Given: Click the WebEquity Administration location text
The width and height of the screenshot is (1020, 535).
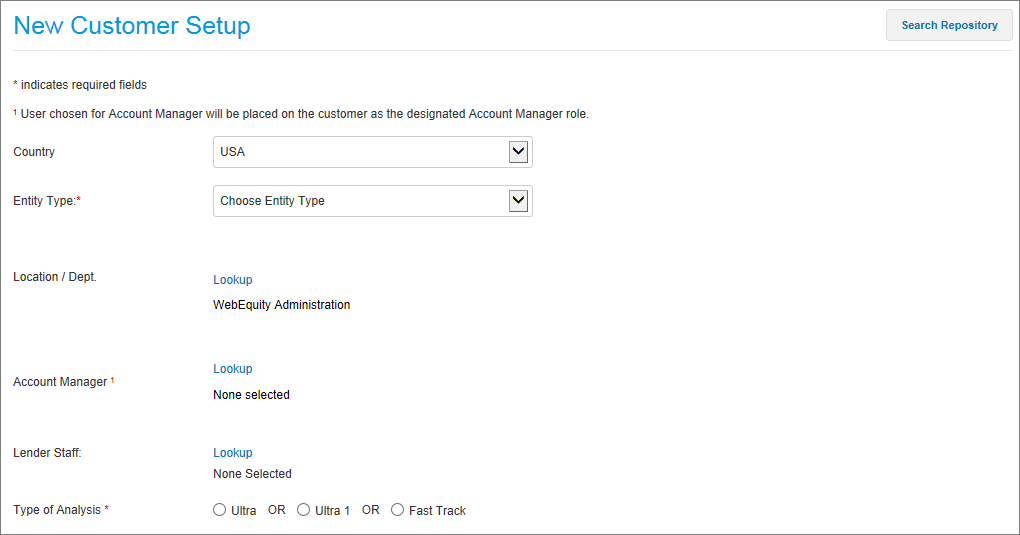Looking at the screenshot, I should 282,305.
